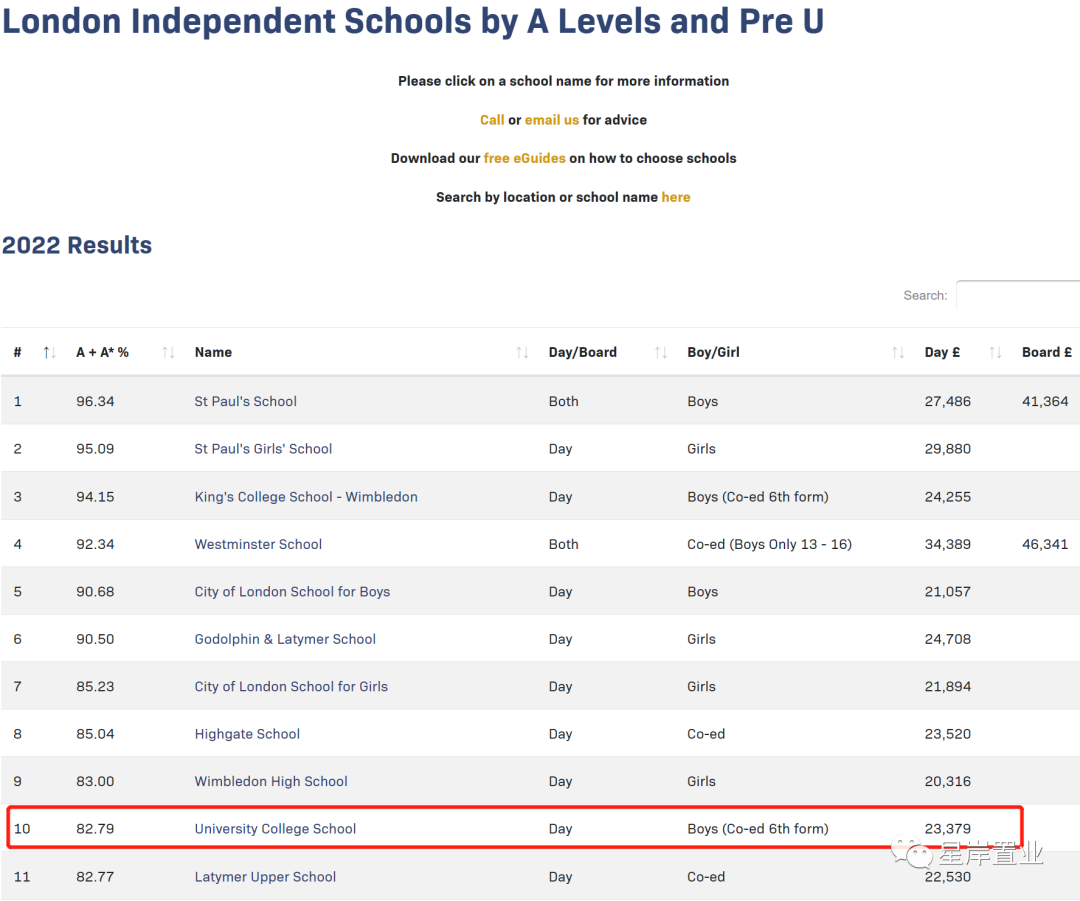Sort by Day/Board column arrows
The height and width of the screenshot is (901, 1080).
click(x=661, y=353)
